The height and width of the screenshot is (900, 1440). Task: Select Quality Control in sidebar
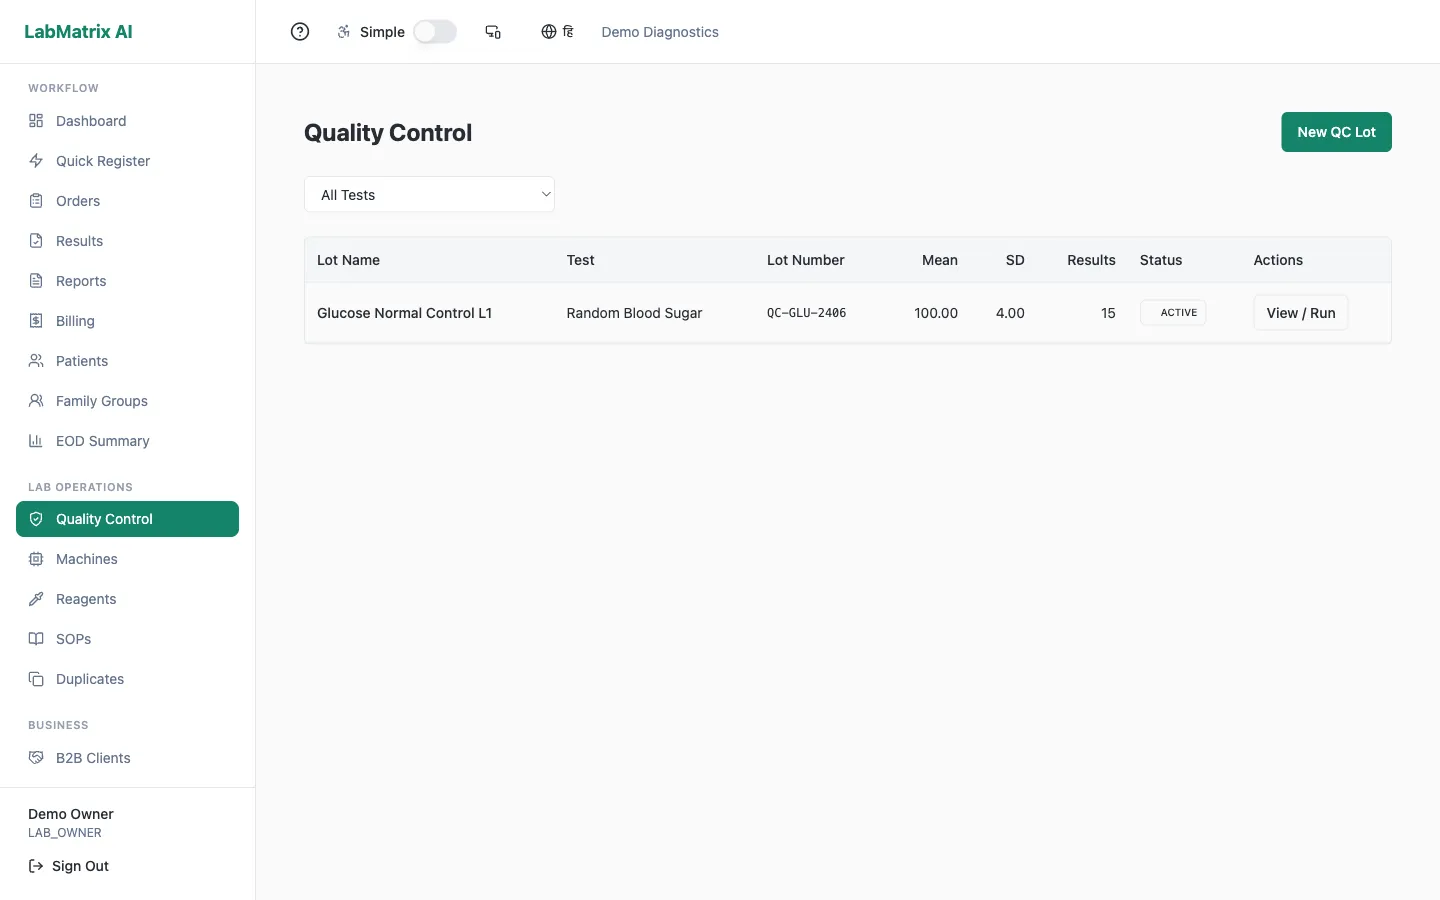tap(127, 519)
